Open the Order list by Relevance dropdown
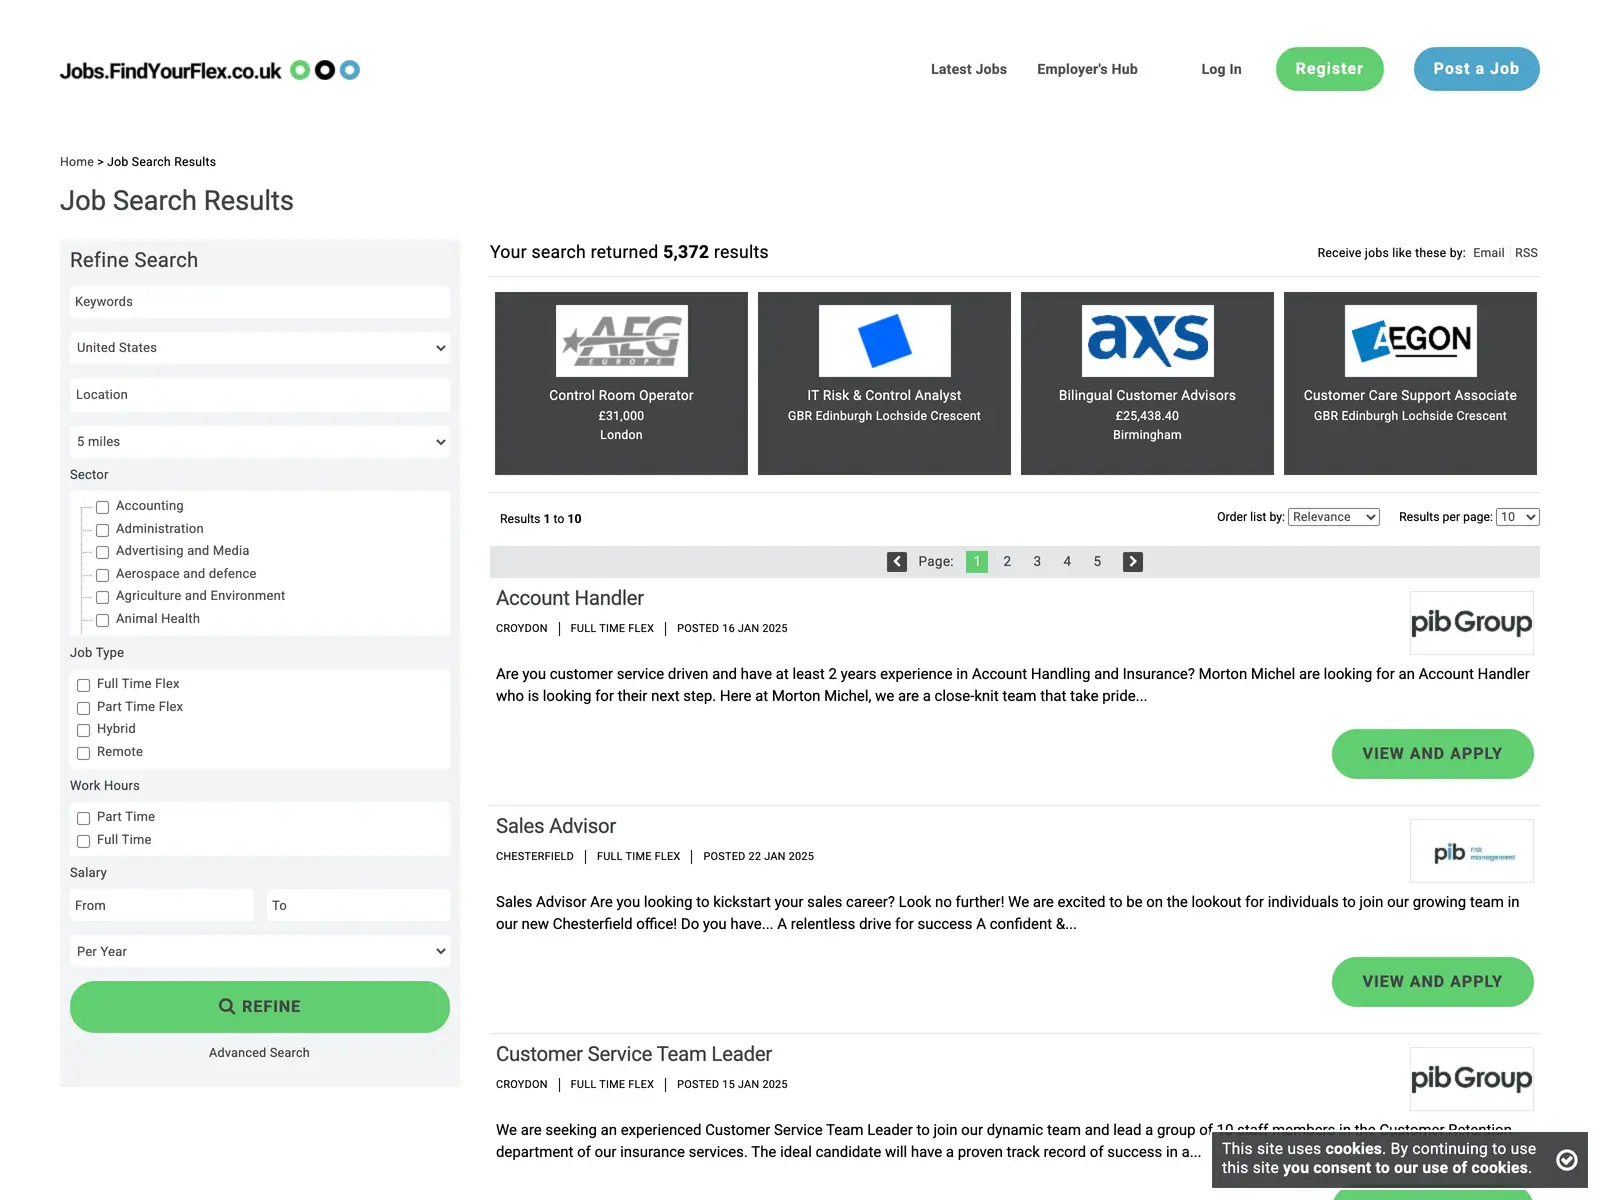This screenshot has height=1200, width=1600. [x=1334, y=517]
